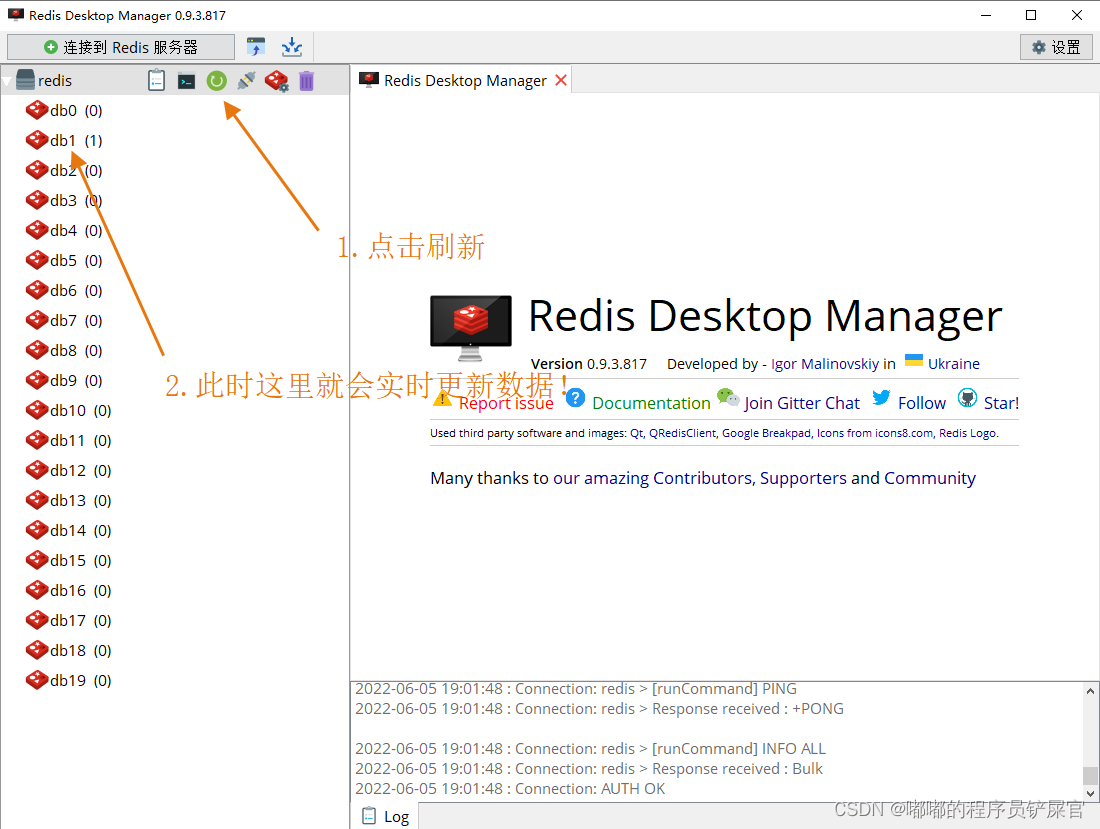Click the log panel scroll up arrow
1100x829 pixels.
1090,691
